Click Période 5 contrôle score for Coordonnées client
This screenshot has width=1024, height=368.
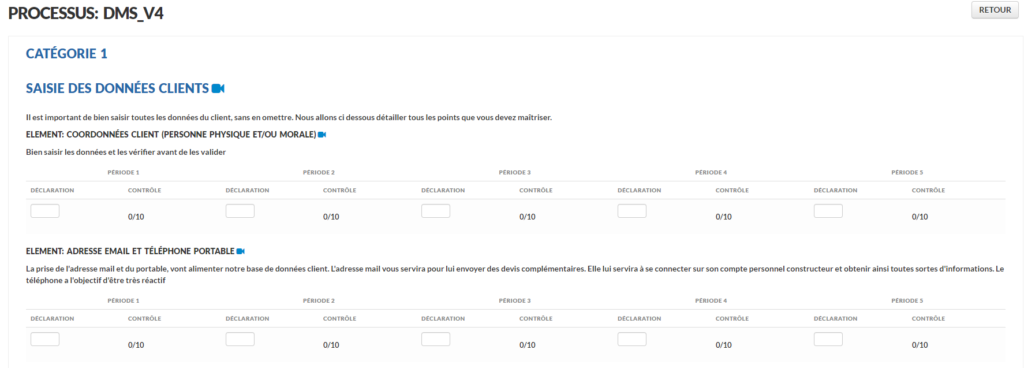coord(920,217)
